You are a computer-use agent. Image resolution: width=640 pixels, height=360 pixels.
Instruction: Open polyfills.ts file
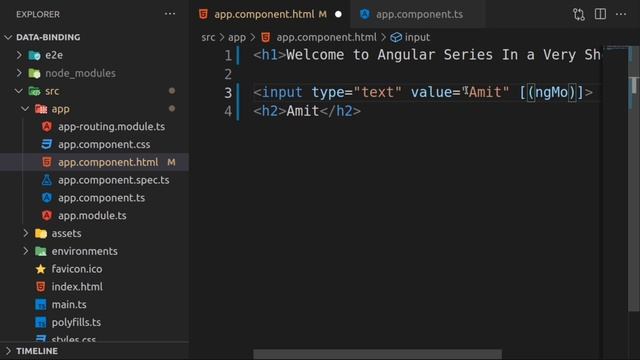point(76,322)
